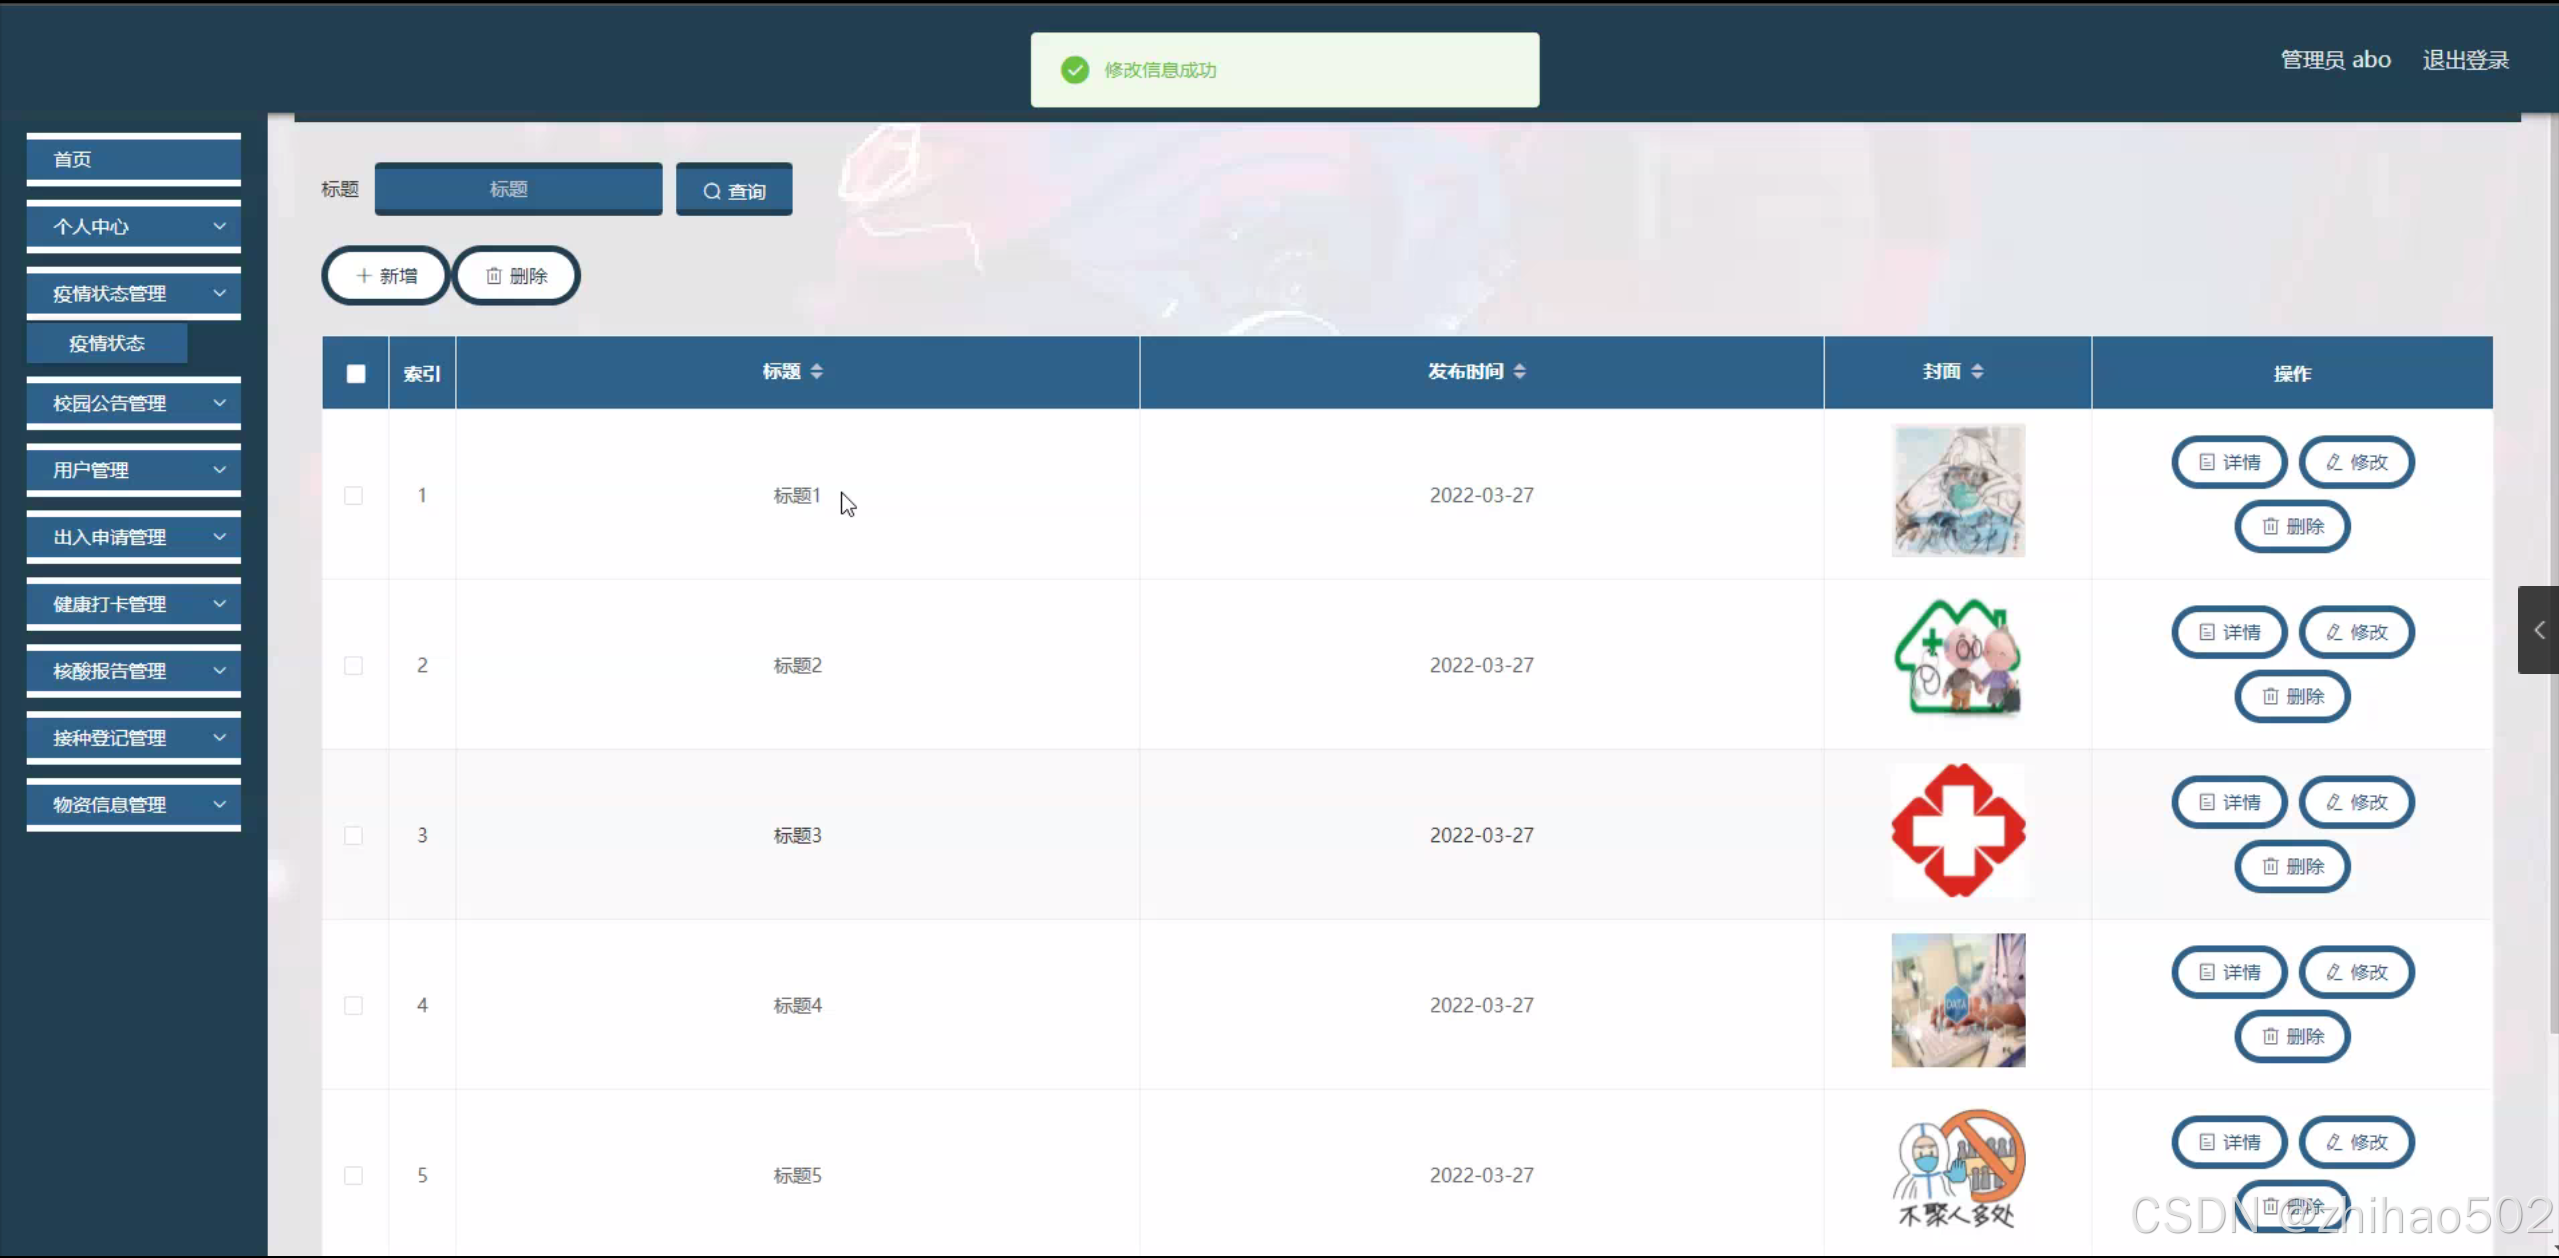This screenshot has width=2559, height=1258.
Task: Click 修改 edit button for row 2
Action: pyautogui.click(x=2356, y=632)
